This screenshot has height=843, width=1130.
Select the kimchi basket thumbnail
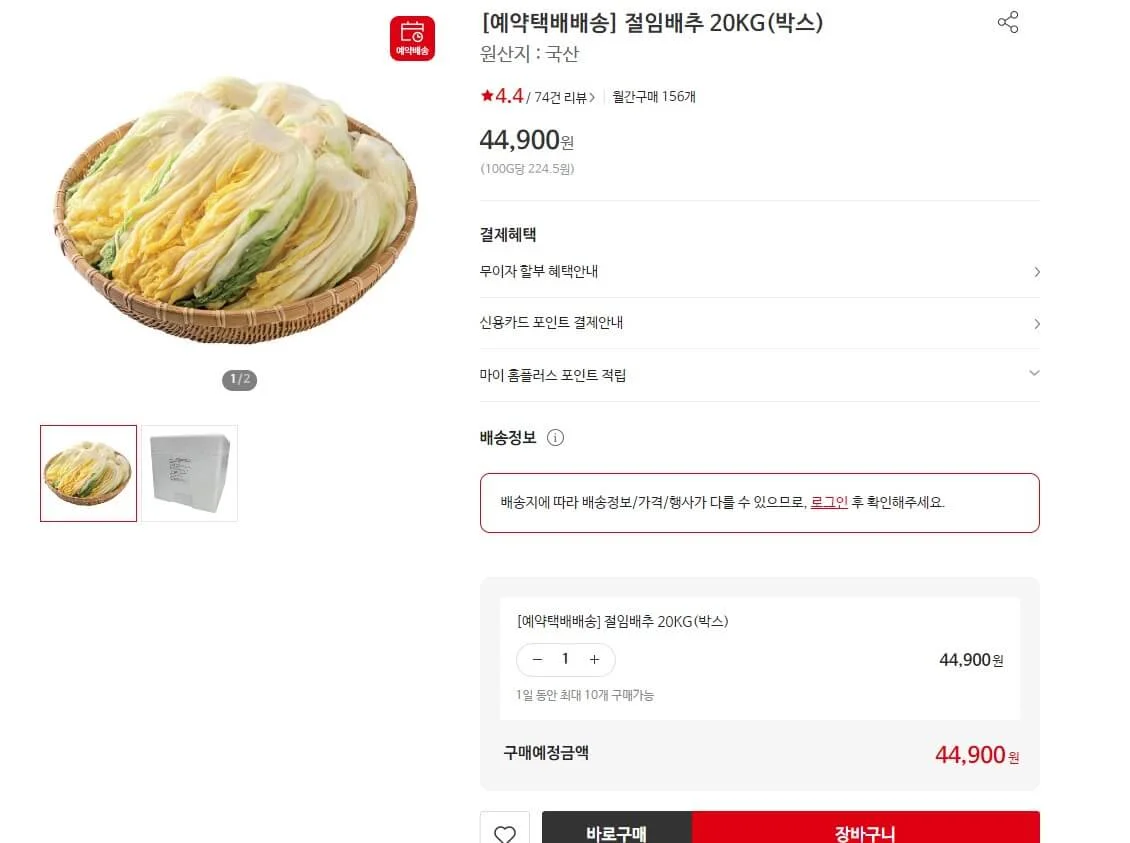pyautogui.click(x=88, y=473)
